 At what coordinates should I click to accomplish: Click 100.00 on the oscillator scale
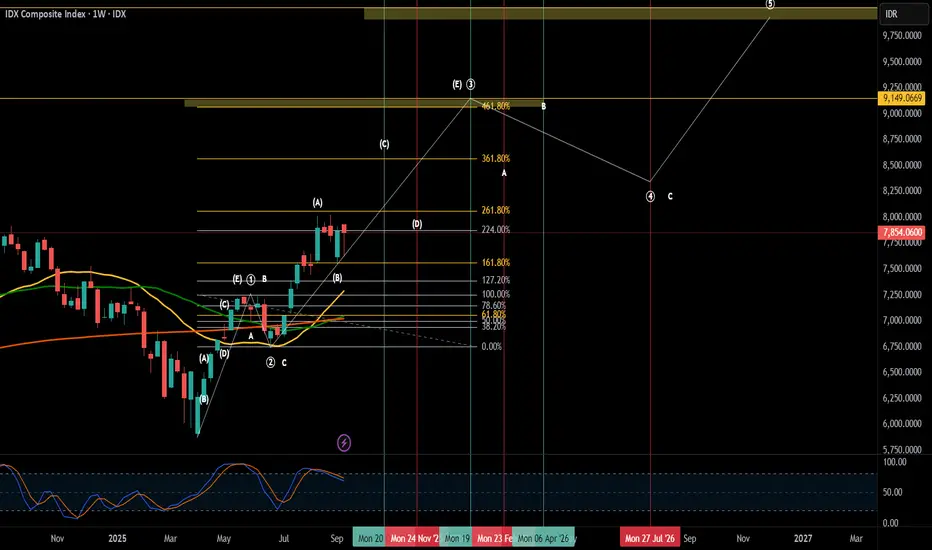click(895, 461)
